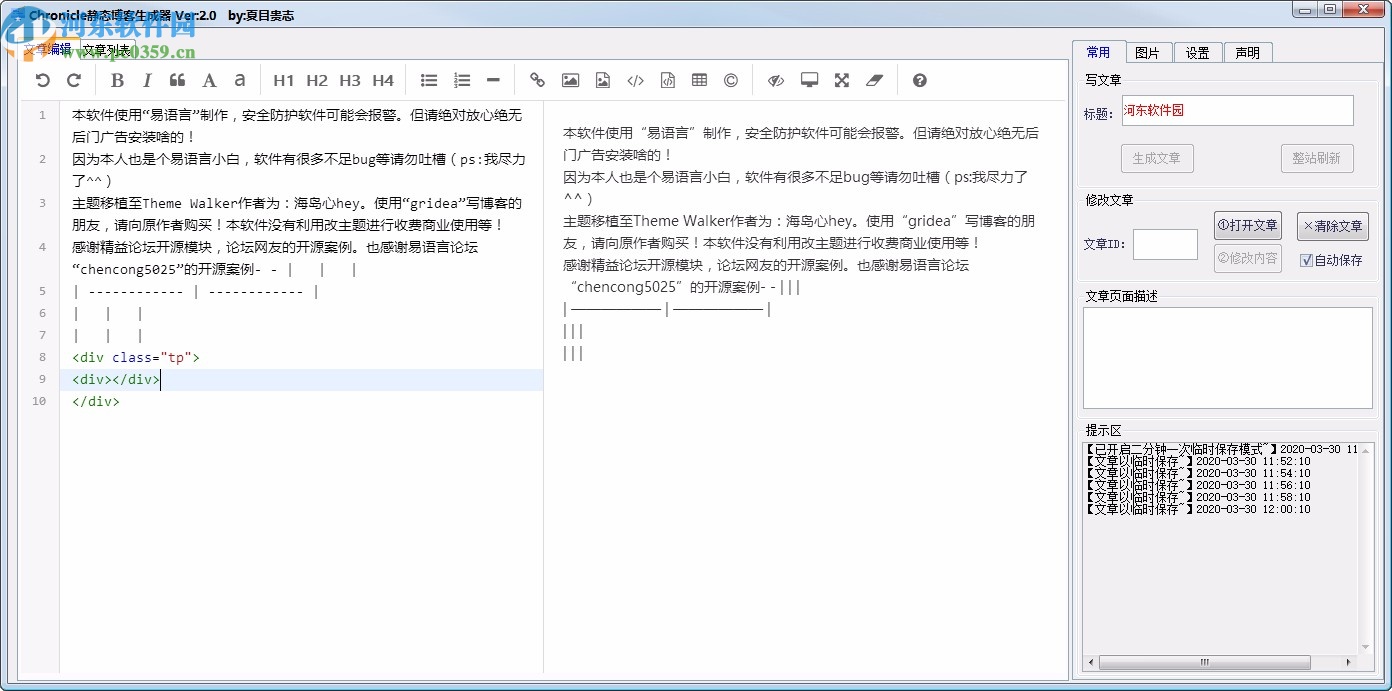This screenshot has height=691, width=1392.
Task: Insert an ordered numbered list
Action: [461, 80]
